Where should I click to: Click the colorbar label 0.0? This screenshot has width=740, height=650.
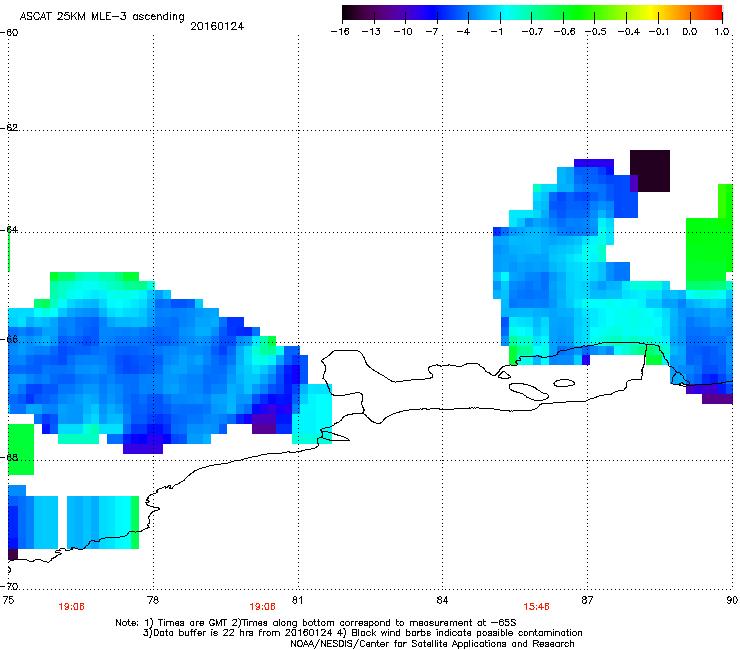[x=690, y=32]
